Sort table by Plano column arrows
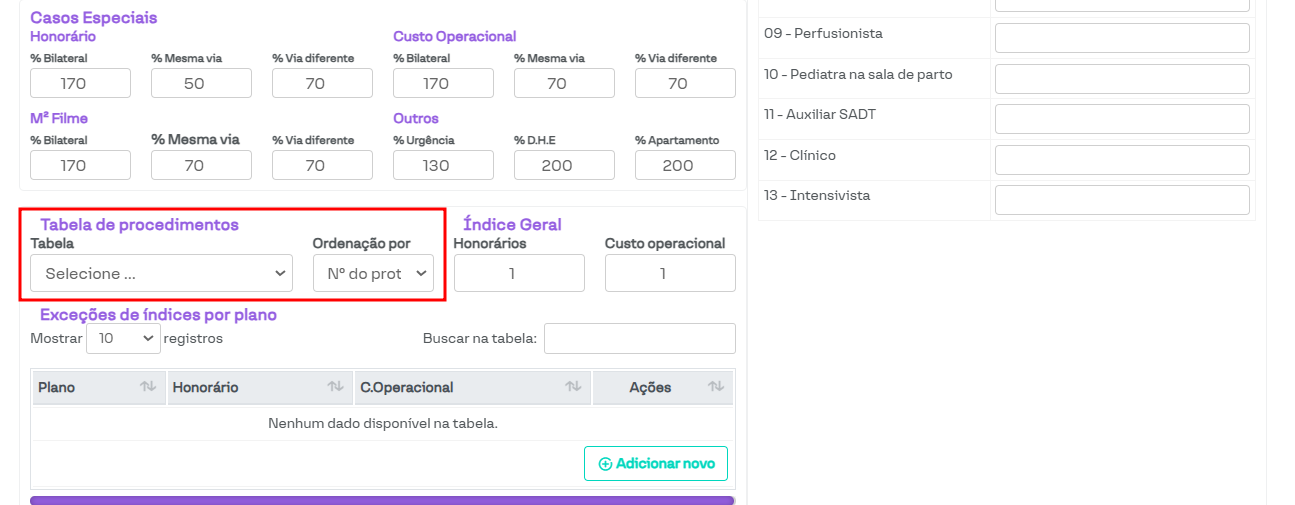Screen dimensions: 1295x505 point(148,387)
